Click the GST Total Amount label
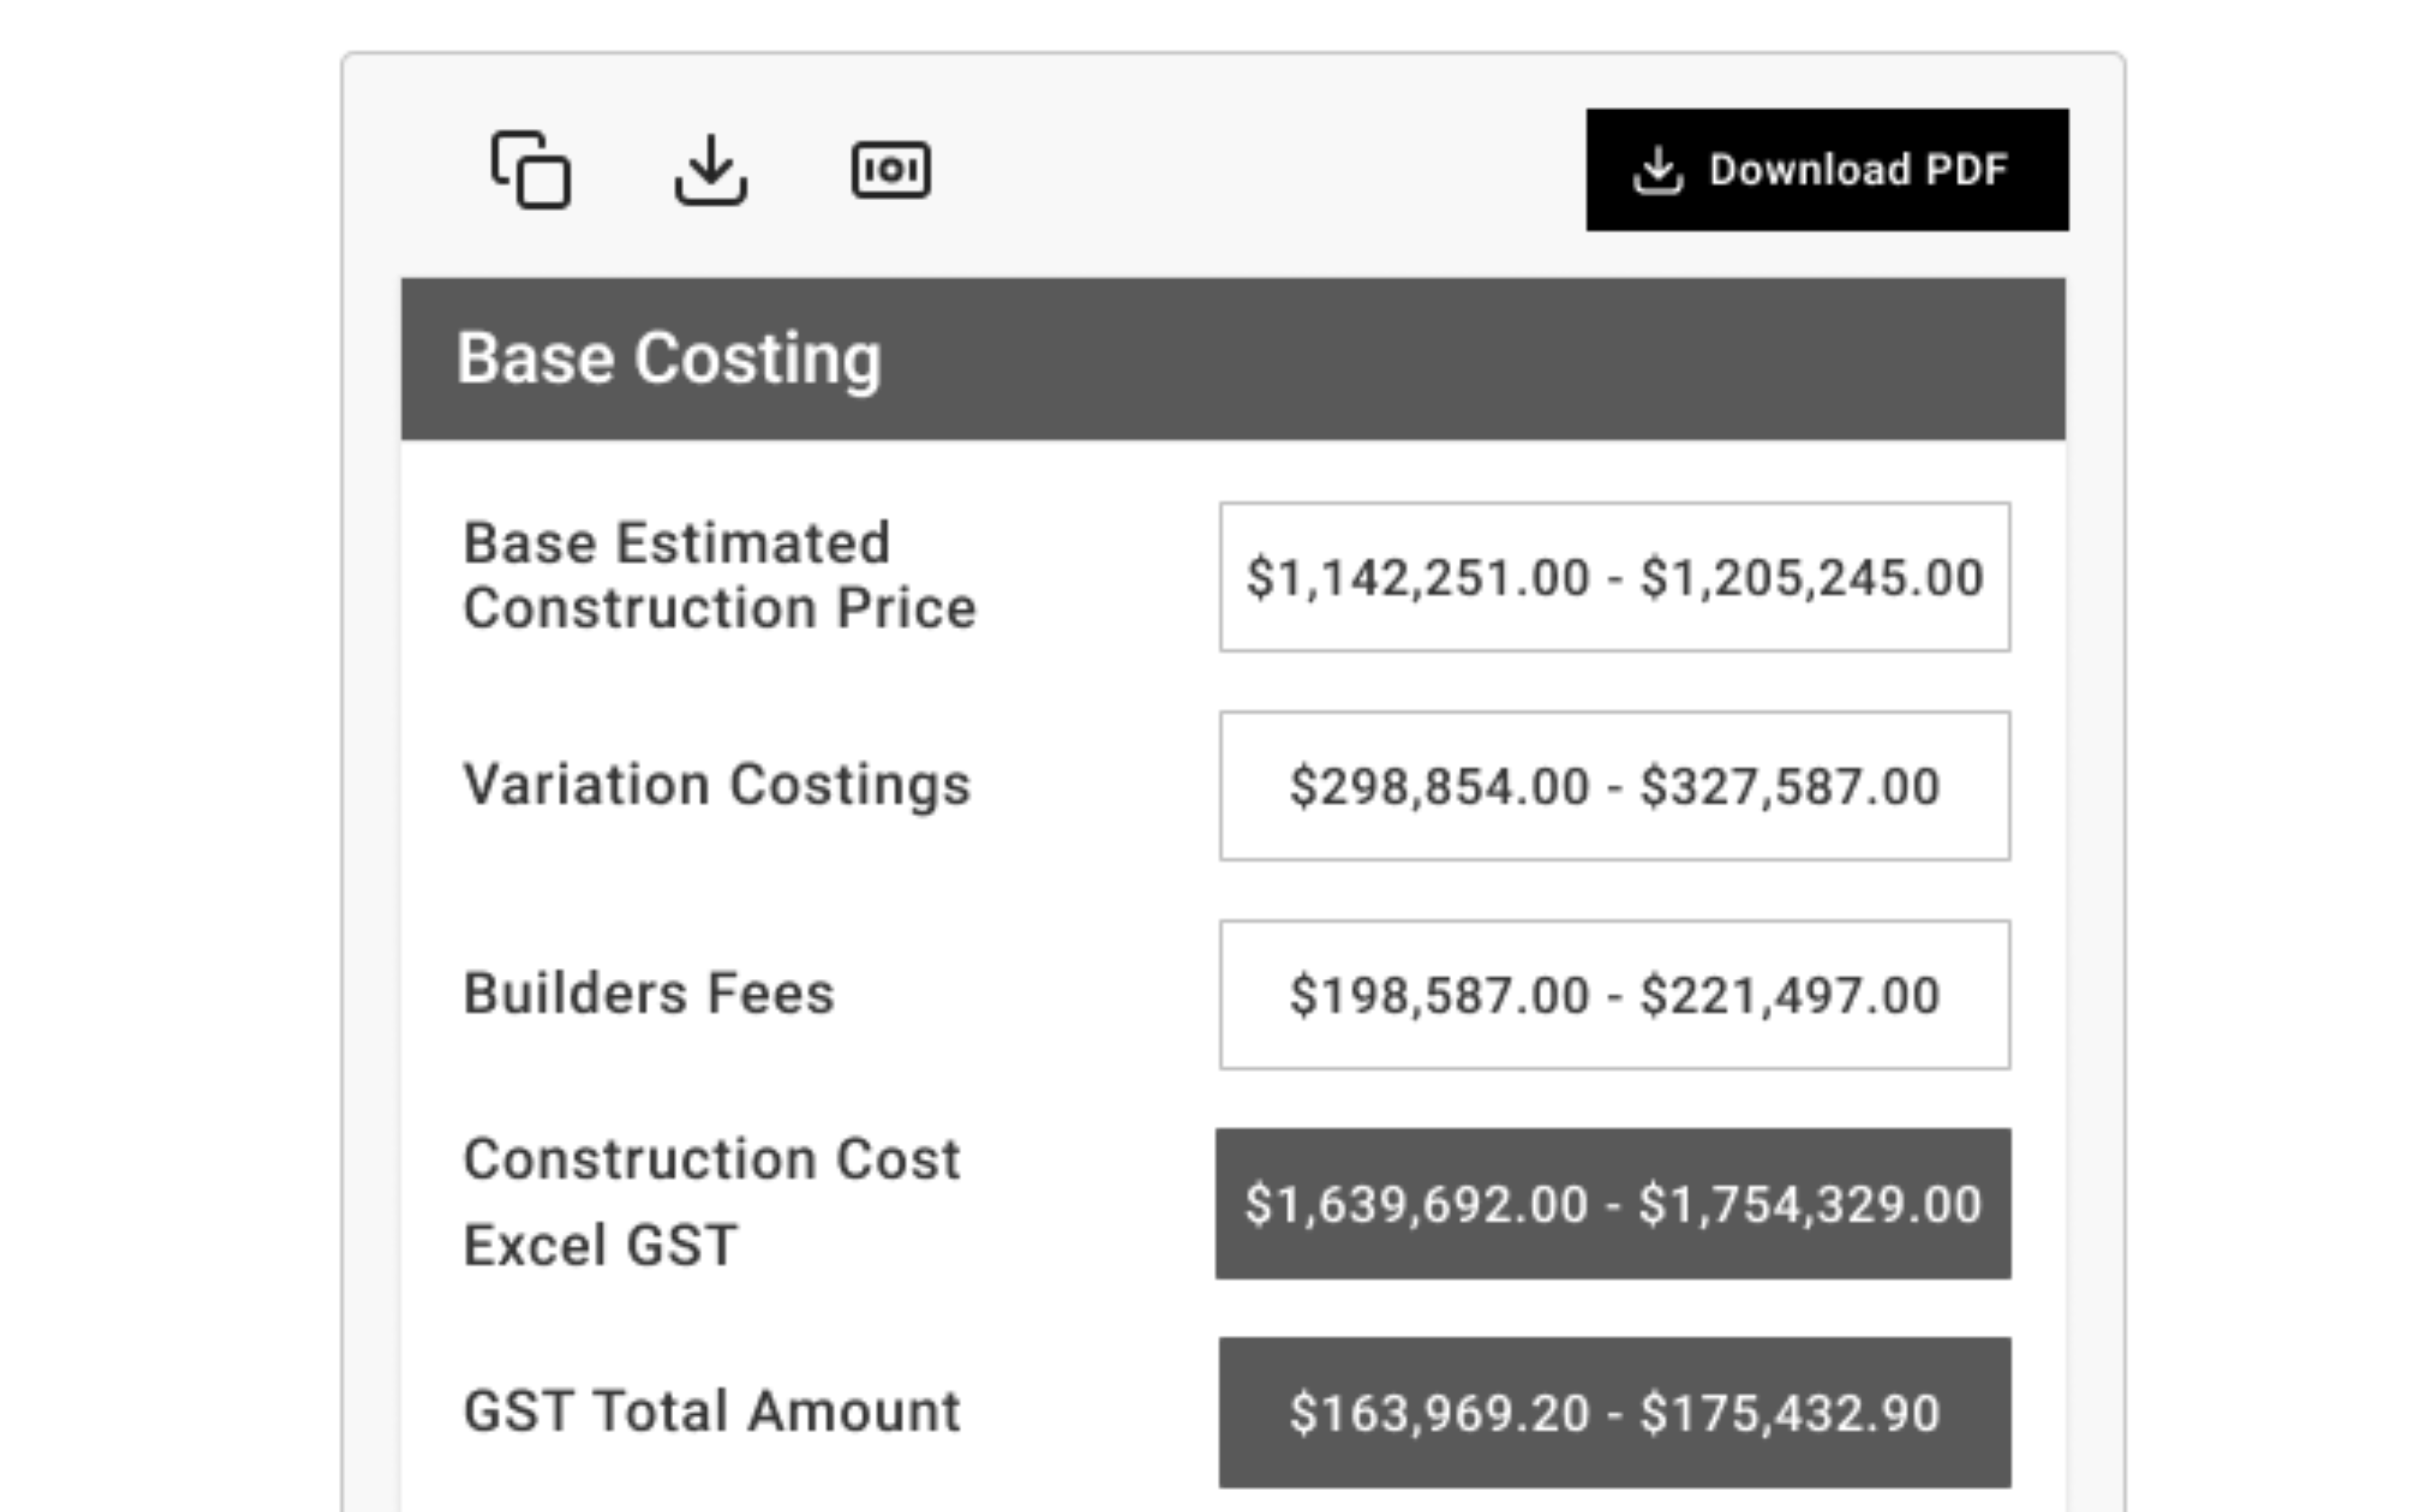This screenshot has height=1512, width=2419. click(711, 1412)
